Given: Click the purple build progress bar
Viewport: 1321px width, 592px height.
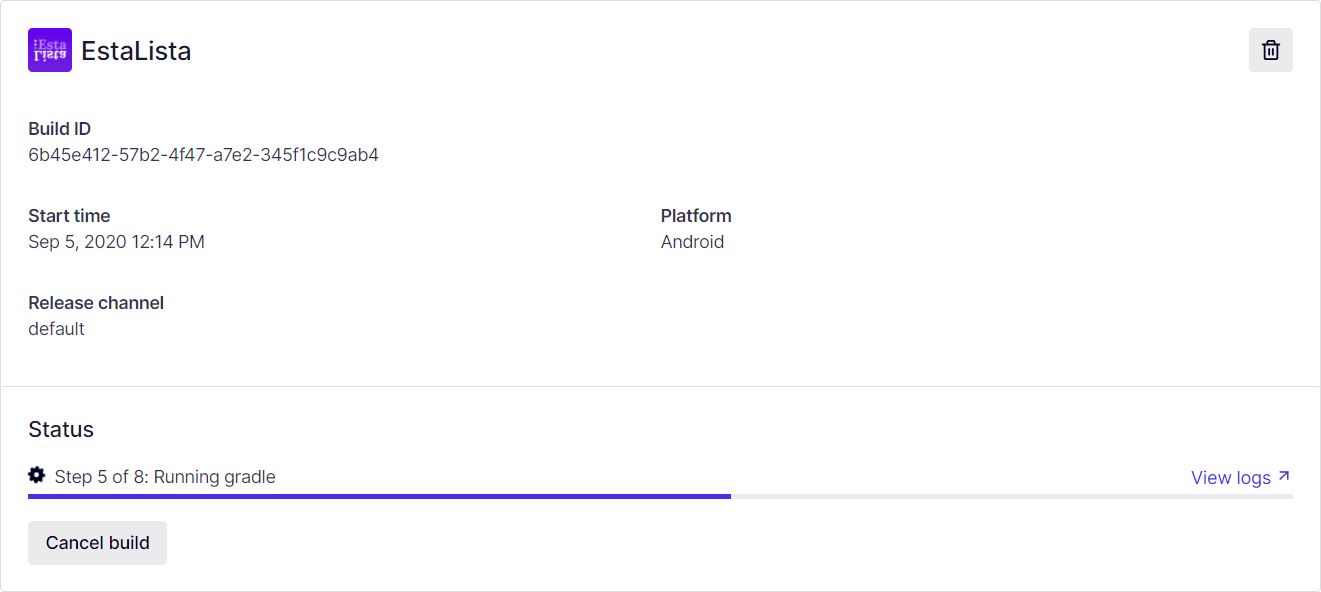Looking at the screenshot, I should 379,496.
